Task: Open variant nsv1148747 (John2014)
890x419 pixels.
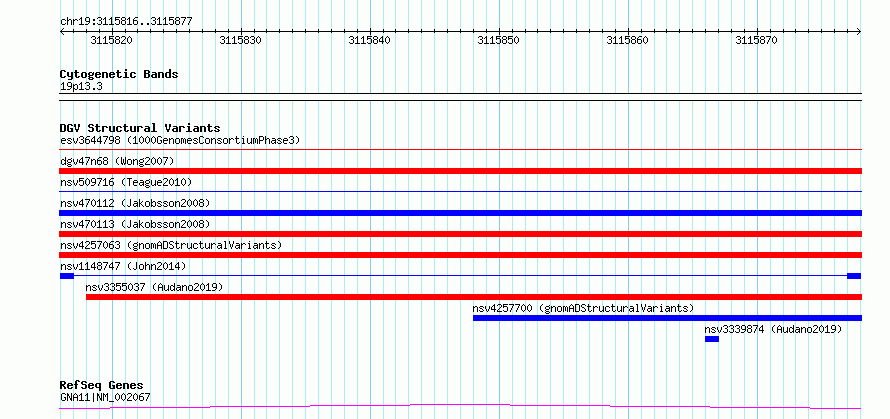Action: [x=123, y=266]
